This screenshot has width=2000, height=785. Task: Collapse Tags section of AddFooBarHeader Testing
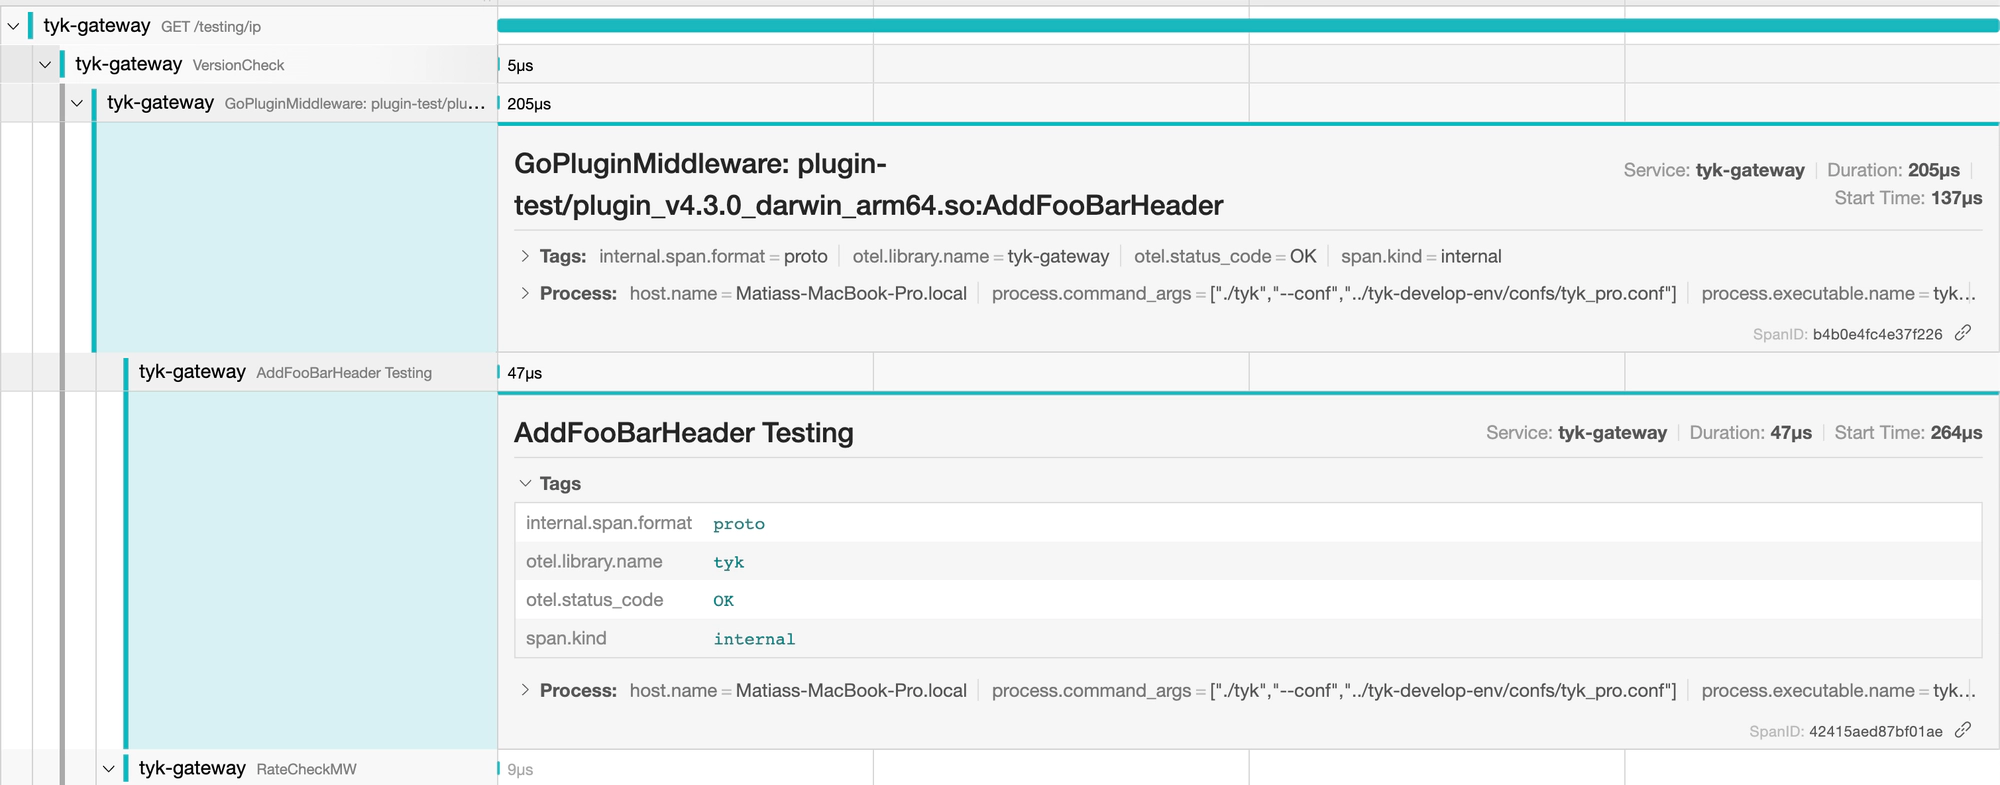(526, 484)
